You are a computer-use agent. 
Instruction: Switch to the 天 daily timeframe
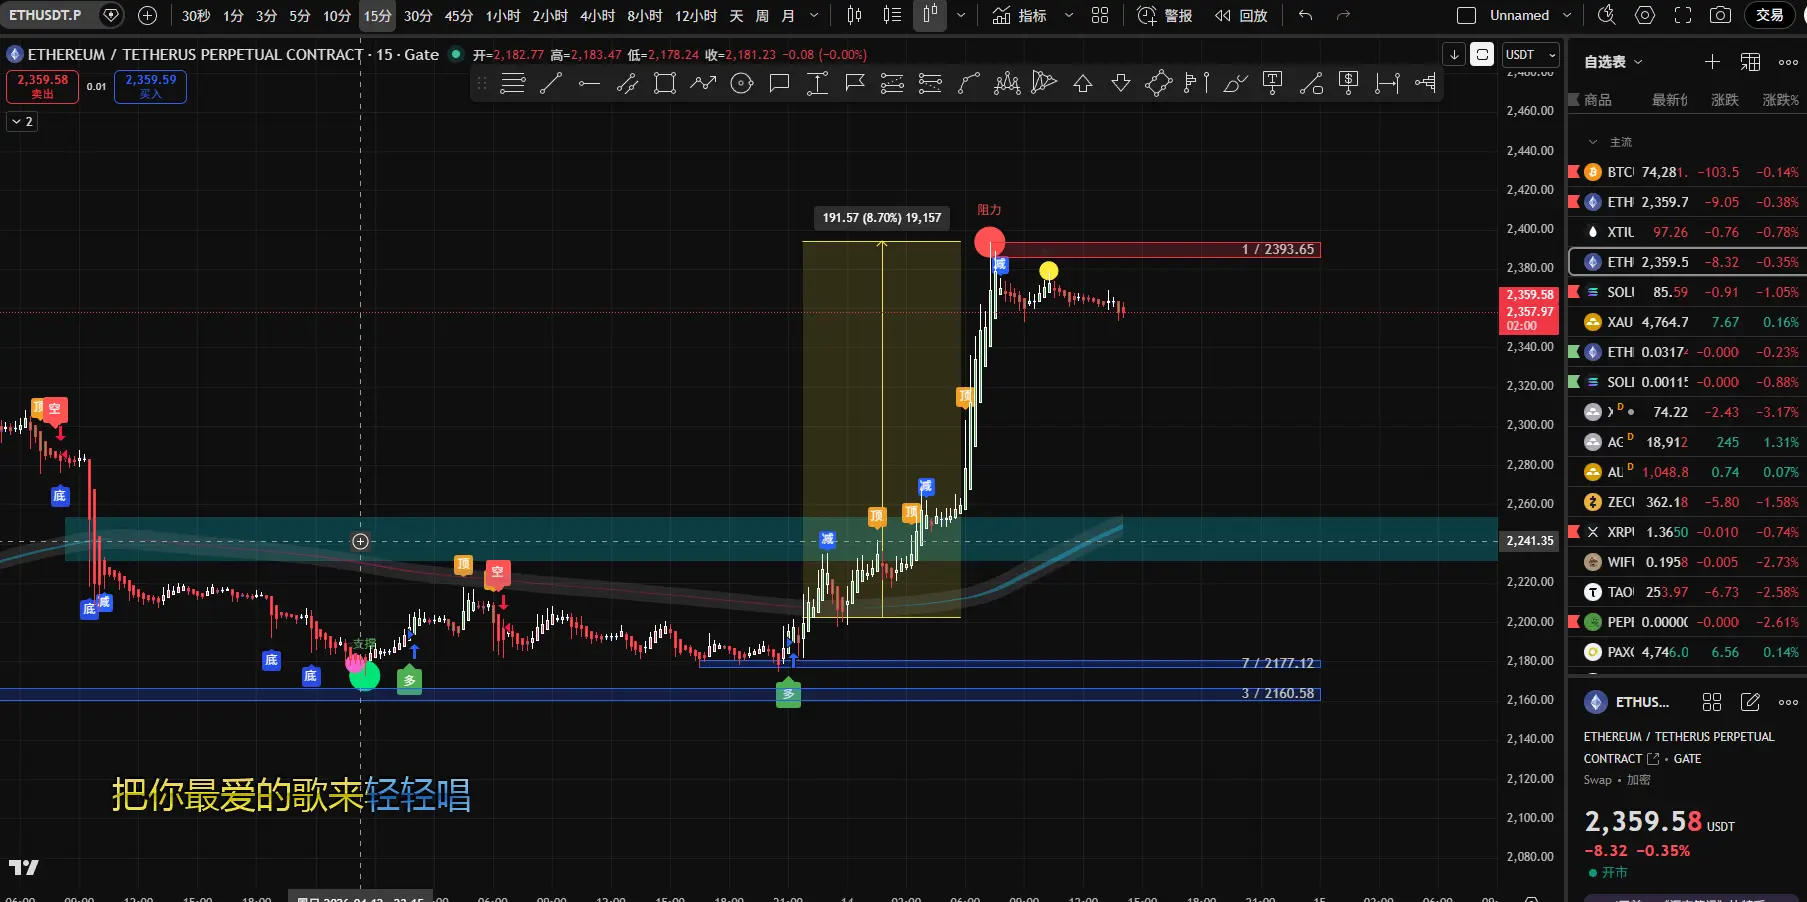pyautogui.click(x=736, y=15)
